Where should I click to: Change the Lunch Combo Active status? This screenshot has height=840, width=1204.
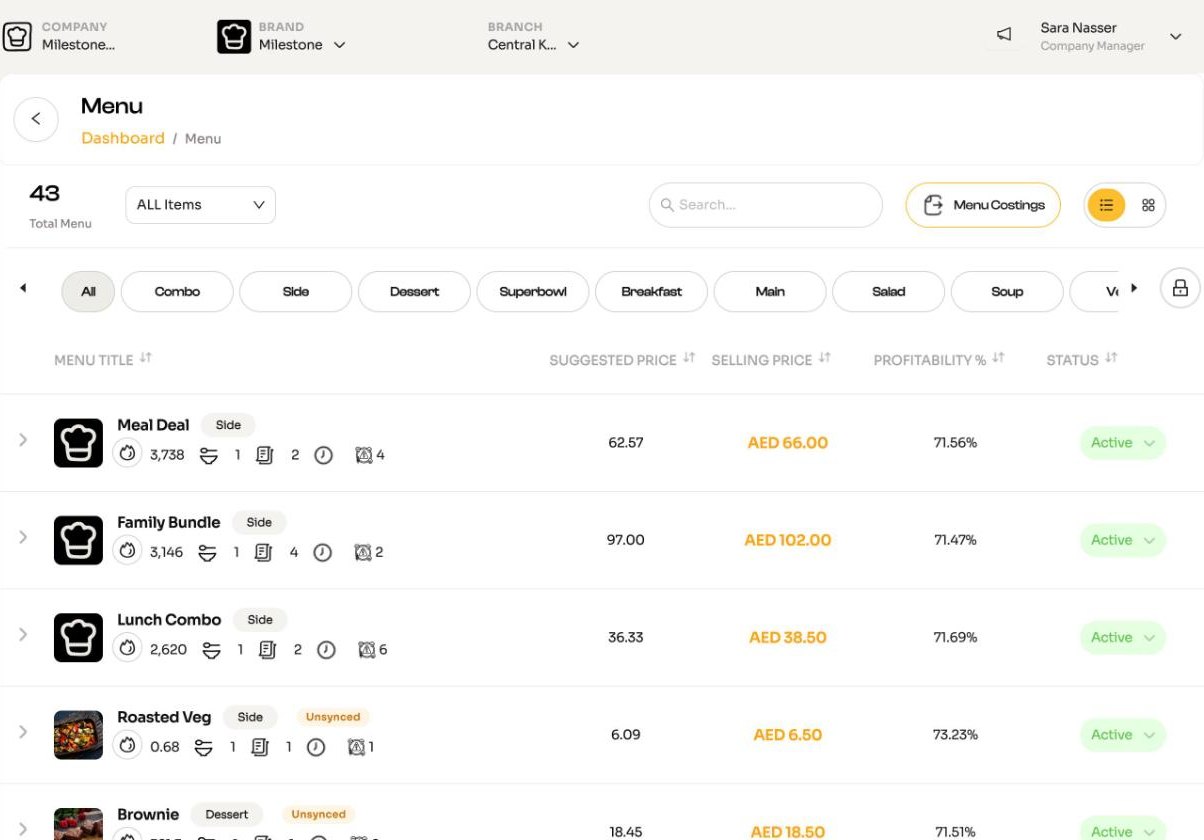point(1123,637)
